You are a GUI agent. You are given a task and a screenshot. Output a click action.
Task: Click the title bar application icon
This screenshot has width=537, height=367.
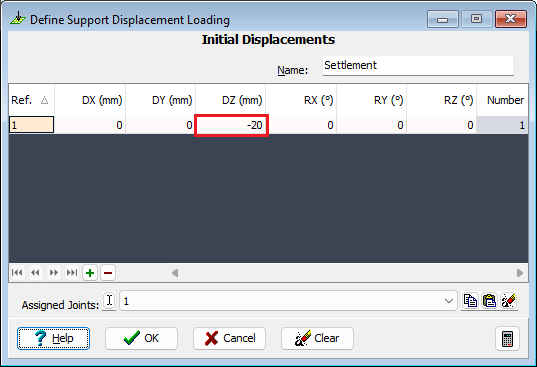pos(18,19)
